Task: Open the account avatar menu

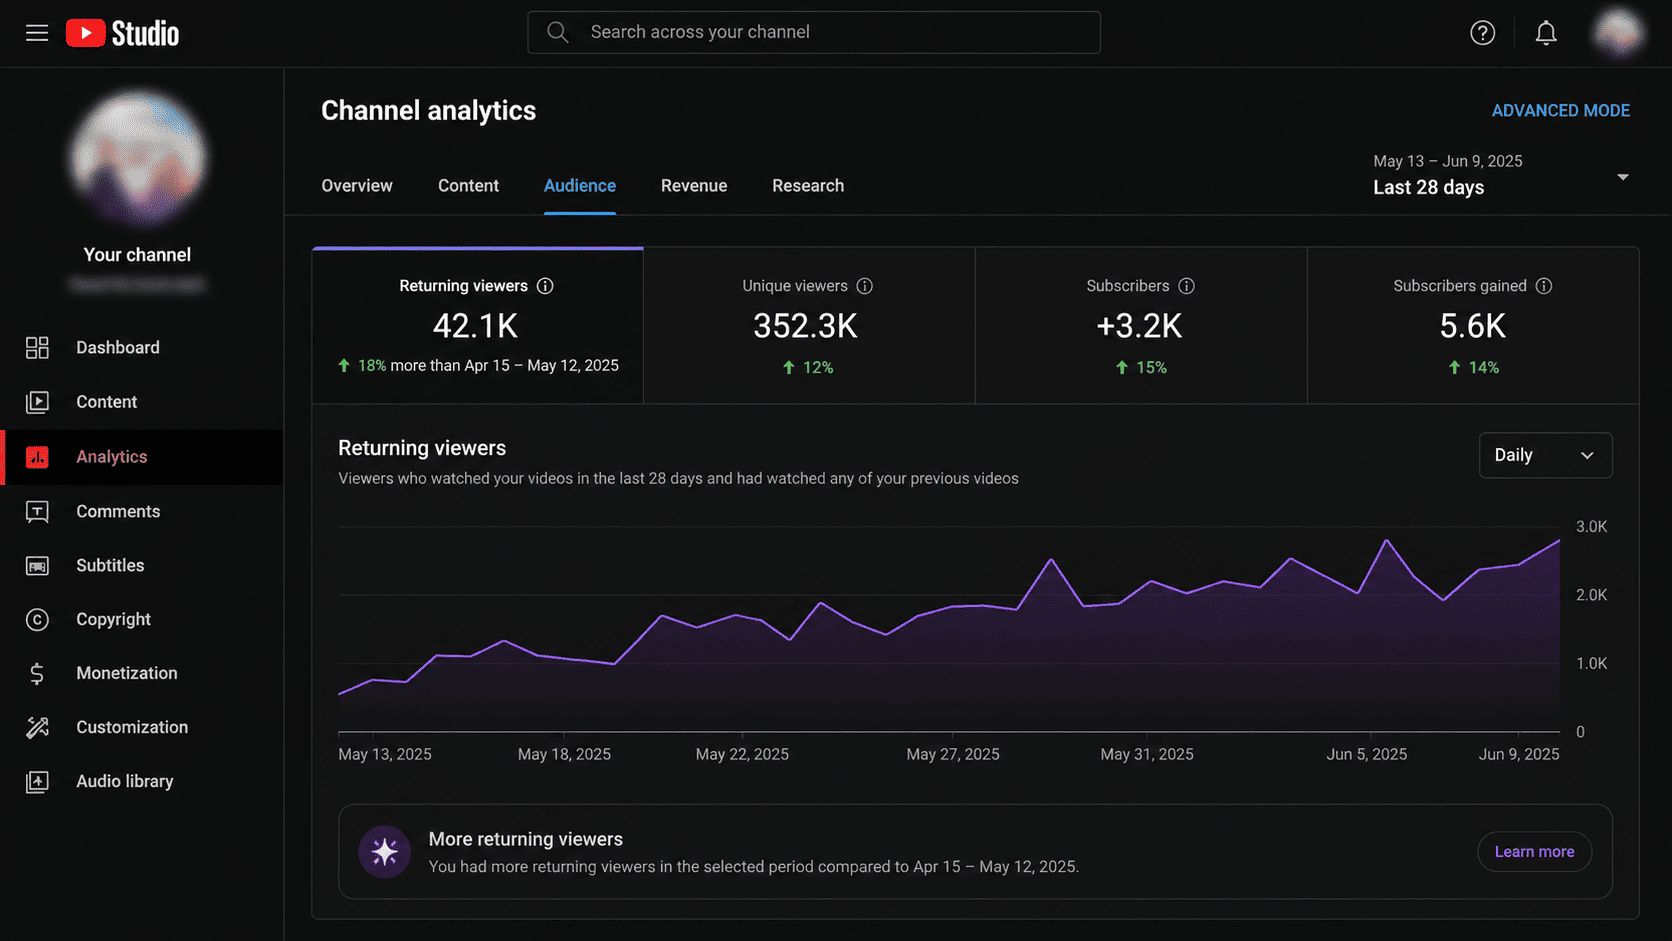Action: pyautogui.click(x=1618, y=33)
